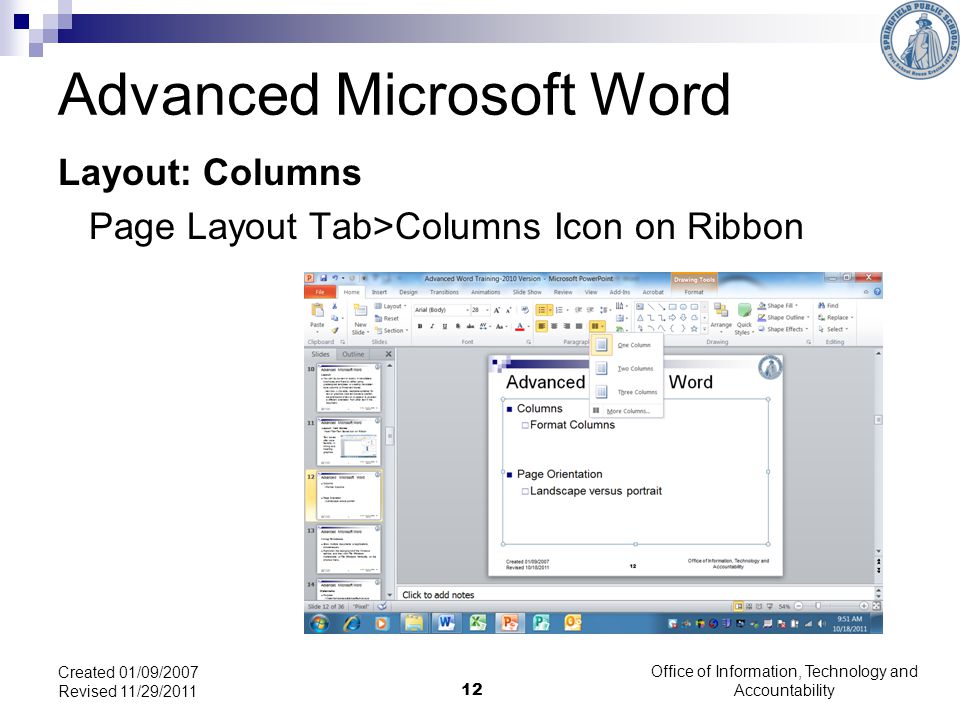Toggle text Shadow formatting
This screenshot has width=960, height=720.
click(x=457, y=326)
